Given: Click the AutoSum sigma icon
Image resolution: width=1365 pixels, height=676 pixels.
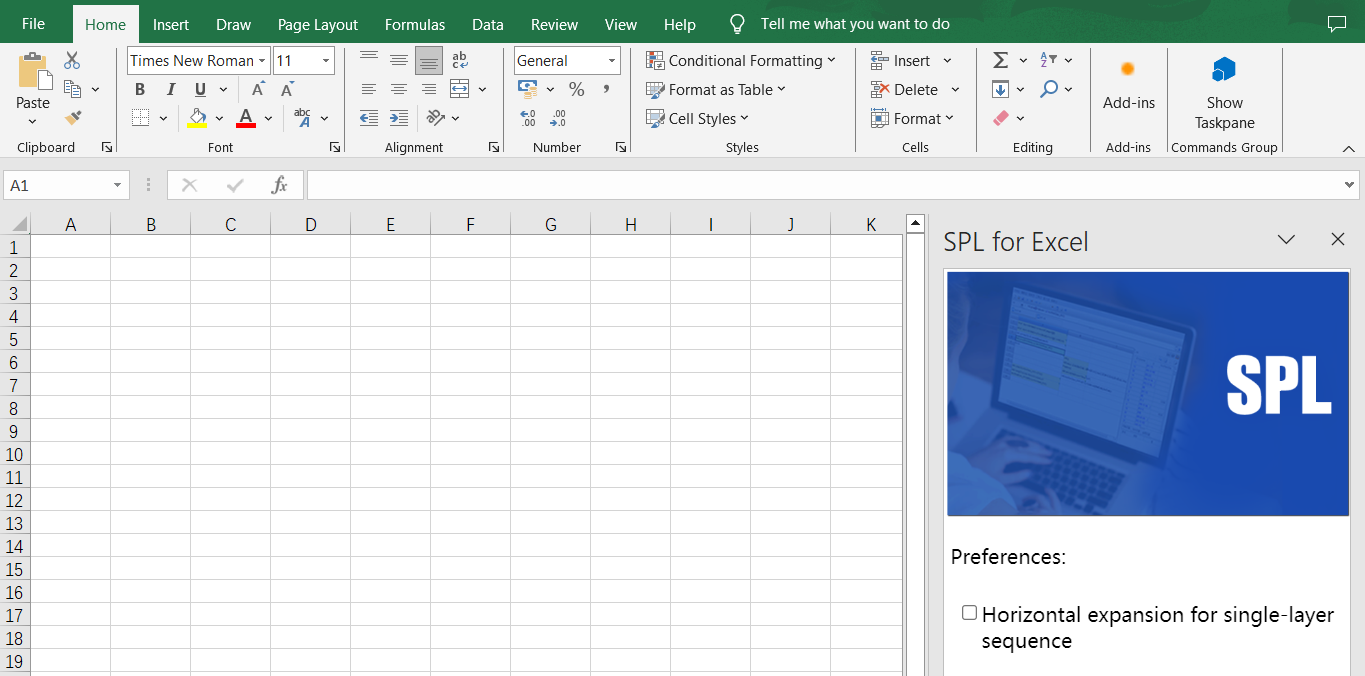Looking at the screenshot, I should pyautogui.click(x=1000, y=61).
